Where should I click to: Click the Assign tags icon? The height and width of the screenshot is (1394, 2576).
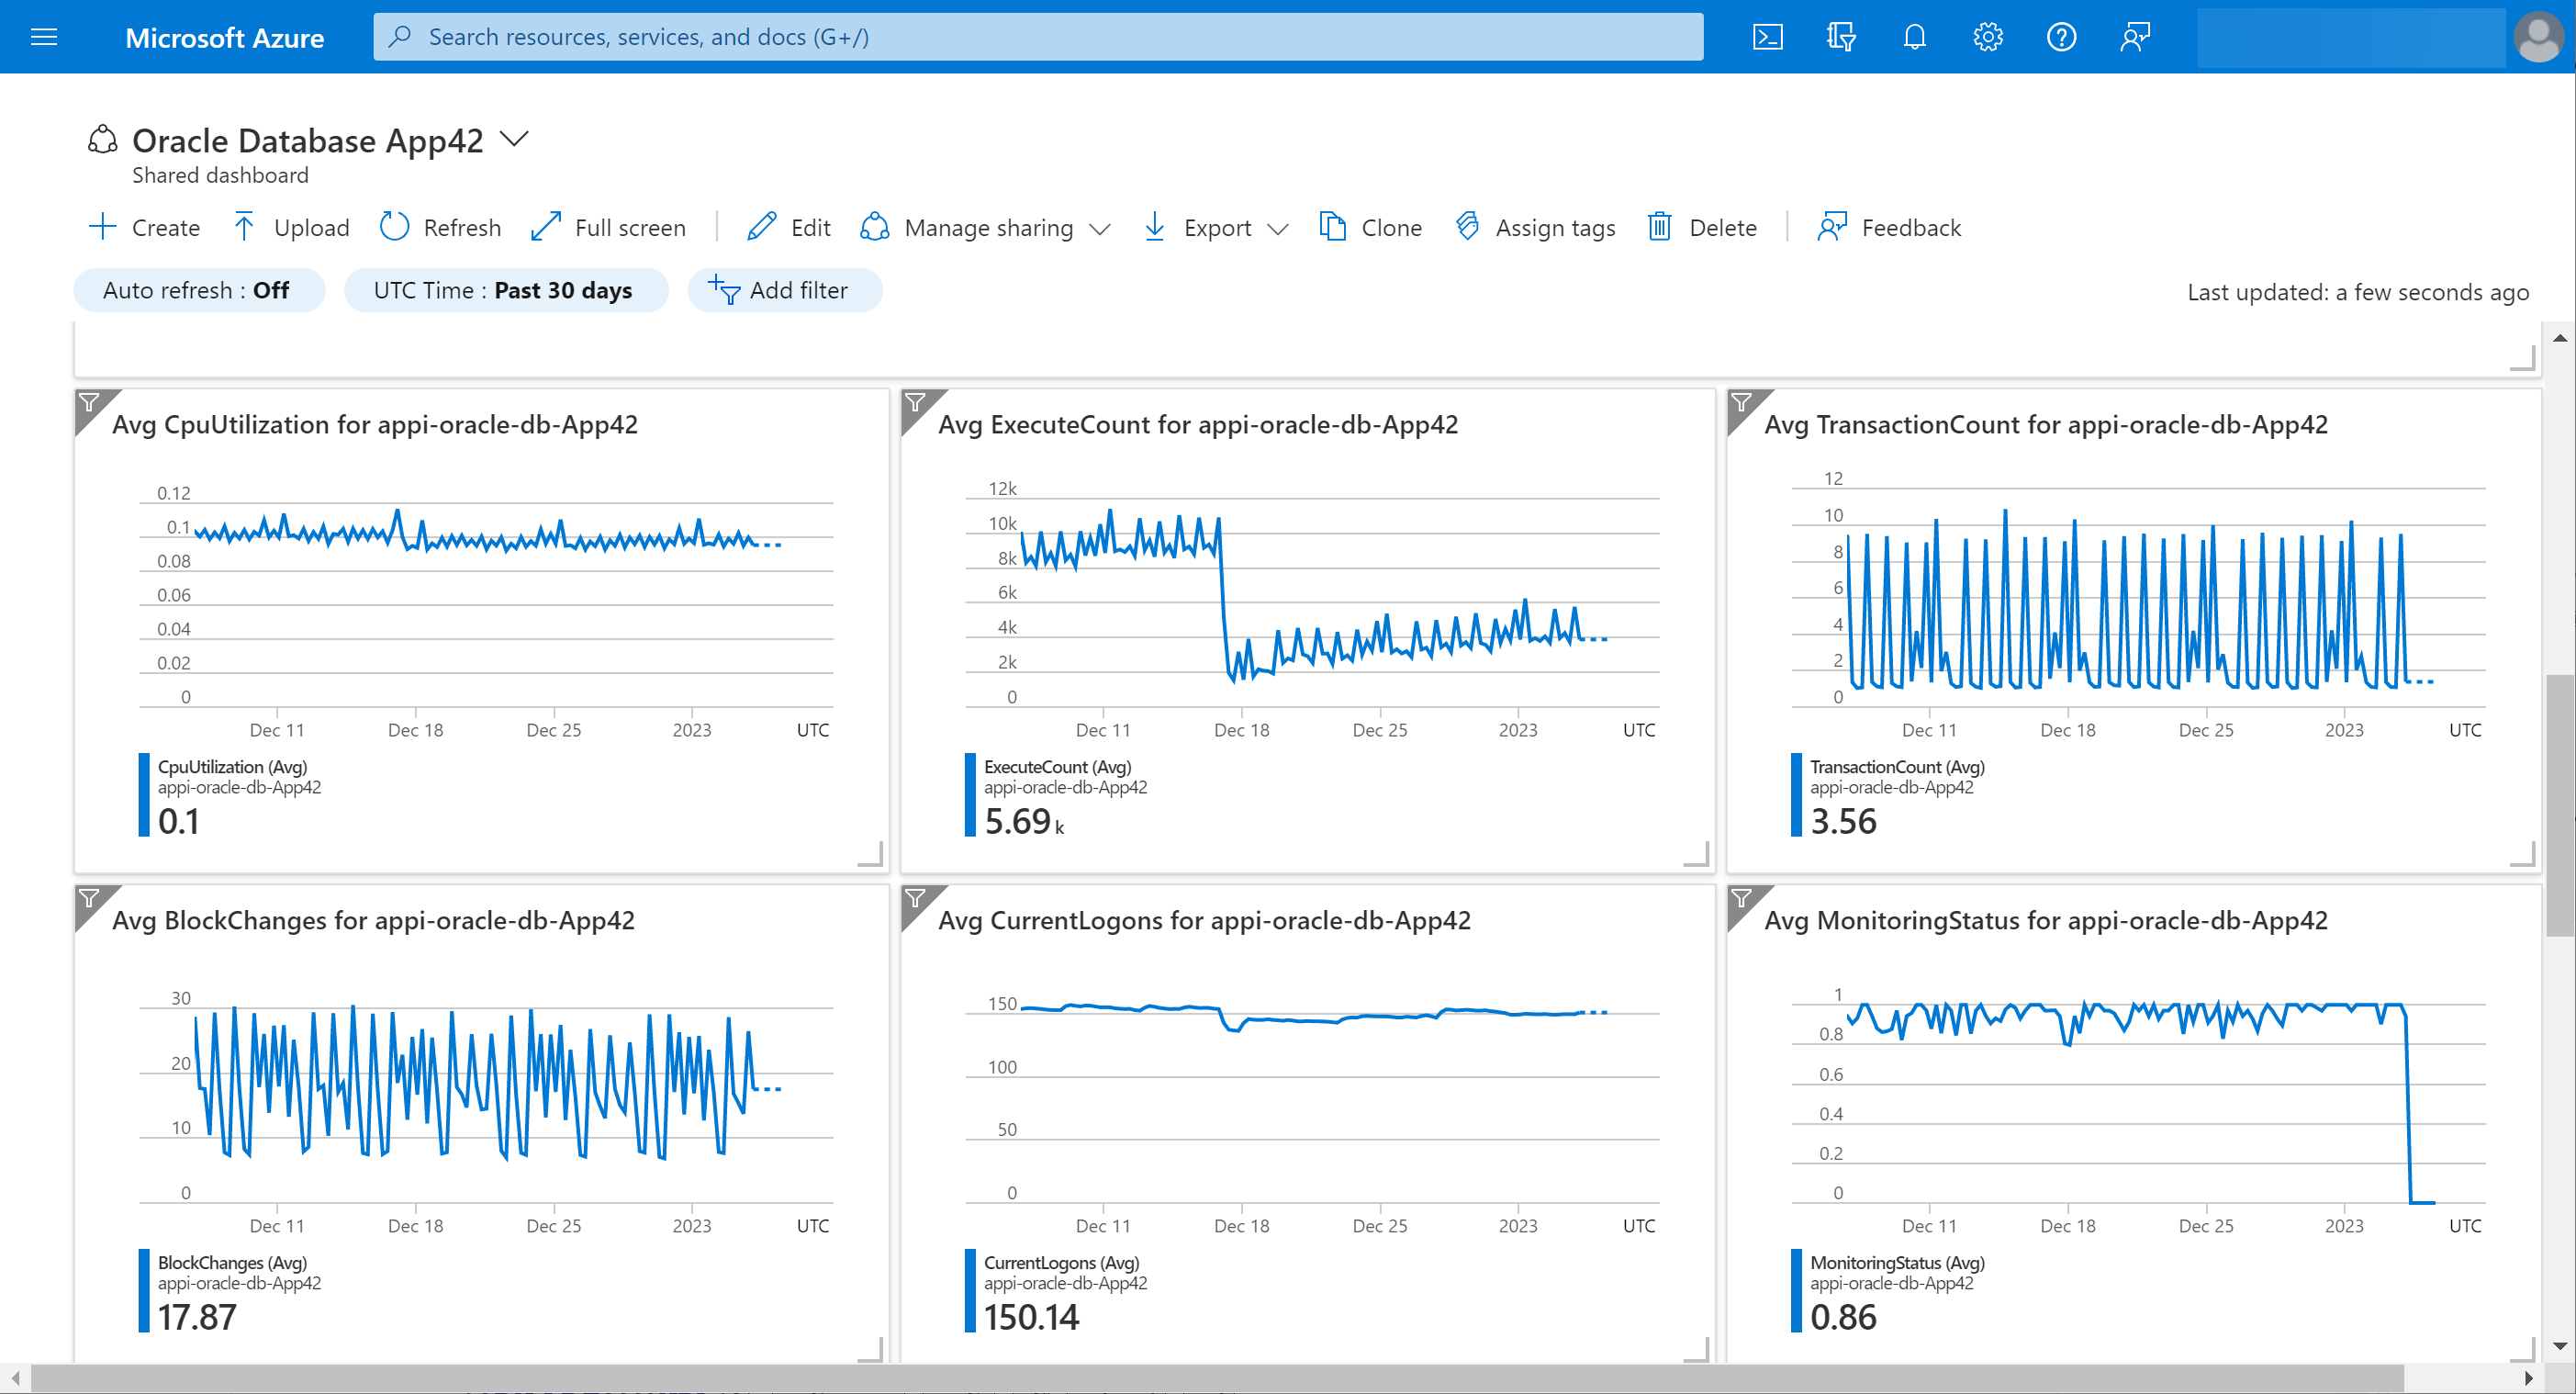tap(1467, 227)
